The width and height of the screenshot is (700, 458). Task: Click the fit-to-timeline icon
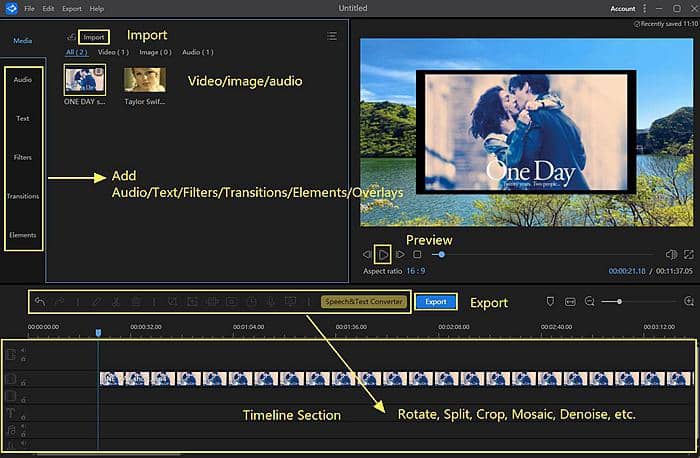(x=570, y=302)
